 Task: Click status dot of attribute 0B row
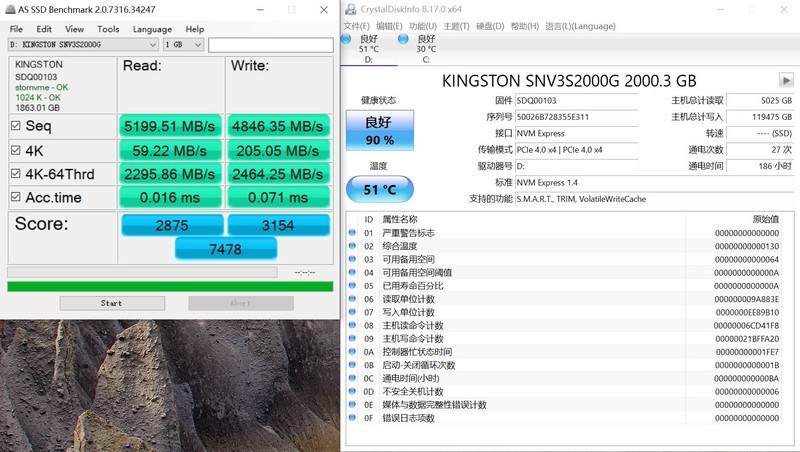coord(352,365)
